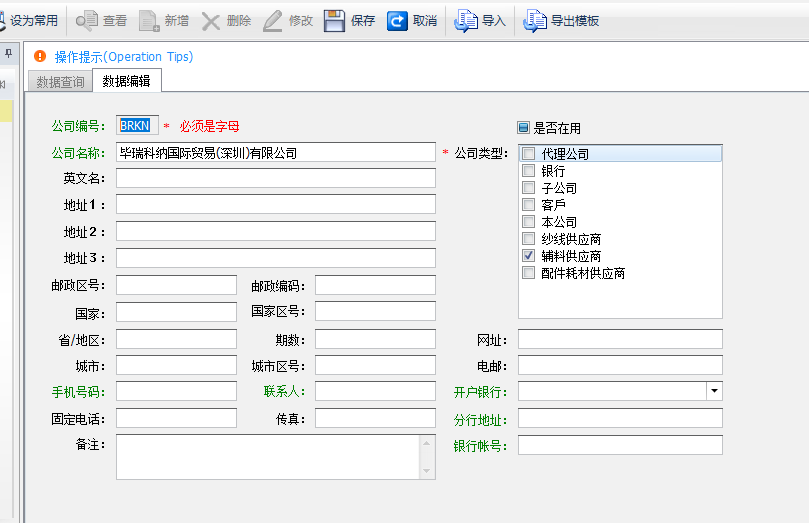Screen dimensions: 809x523
Task: Click the 网址 input field
Action: (620, 339)
